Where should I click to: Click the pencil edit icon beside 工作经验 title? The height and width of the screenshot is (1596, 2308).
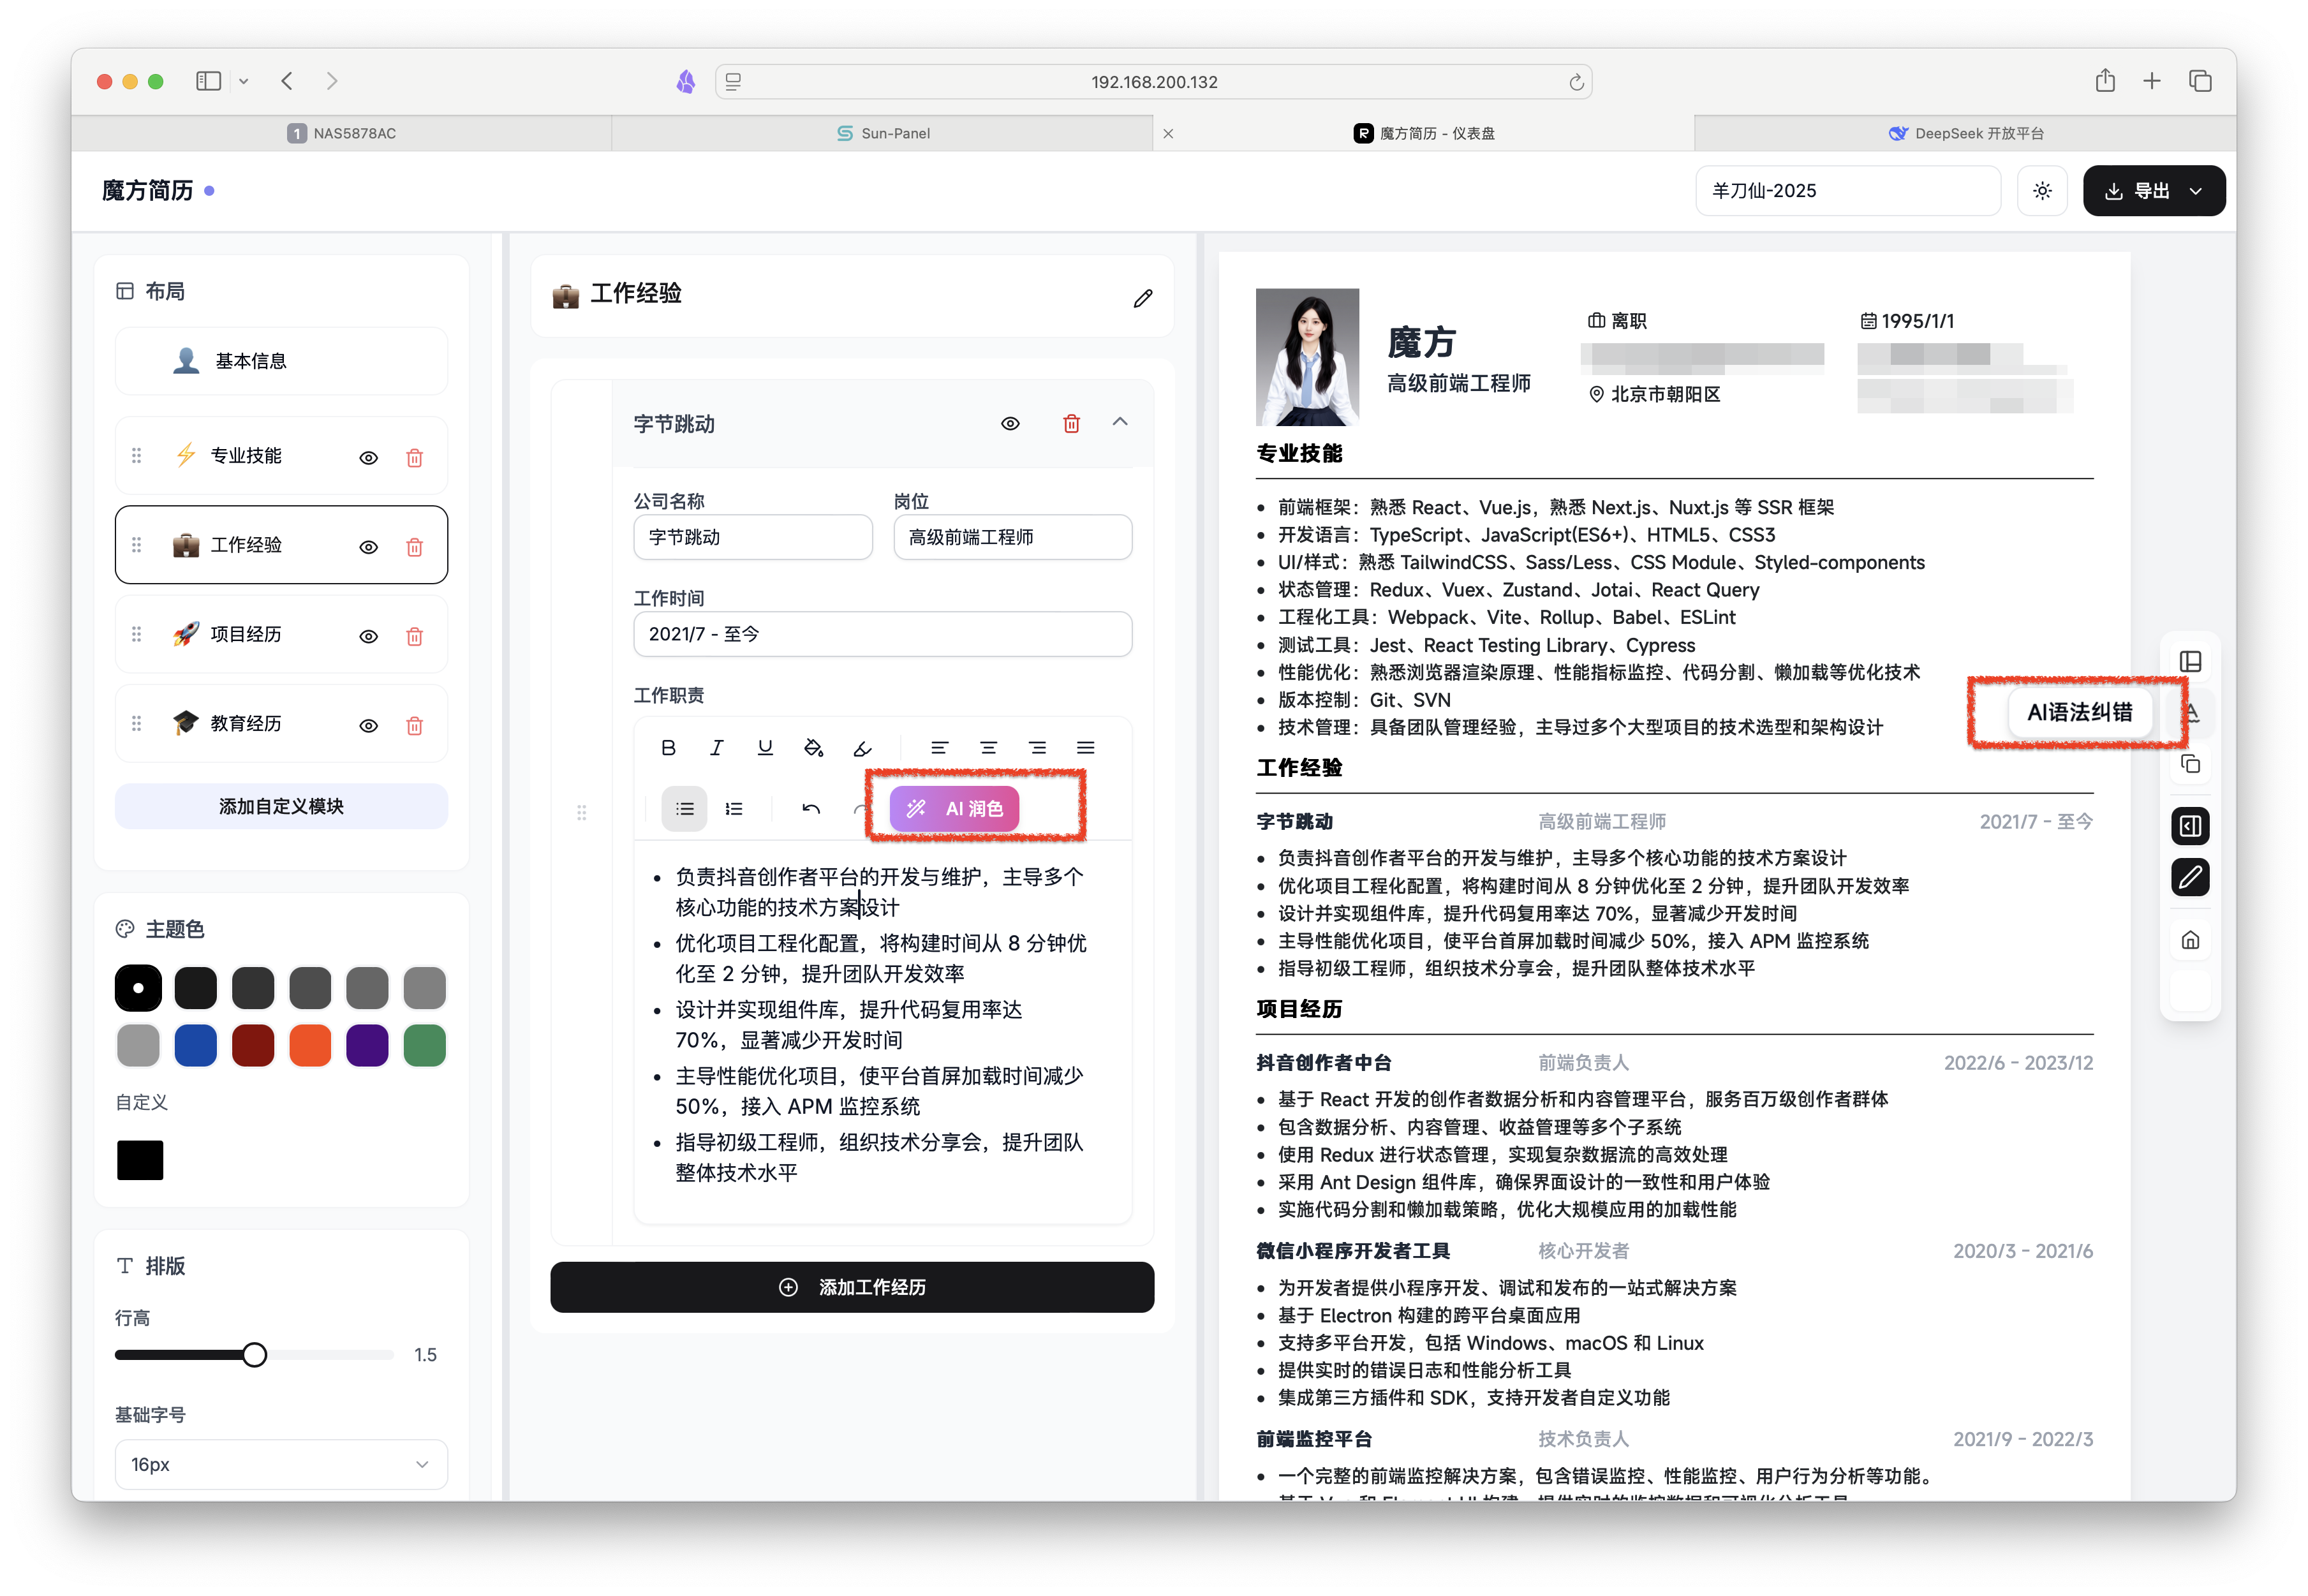[1142, 298]
